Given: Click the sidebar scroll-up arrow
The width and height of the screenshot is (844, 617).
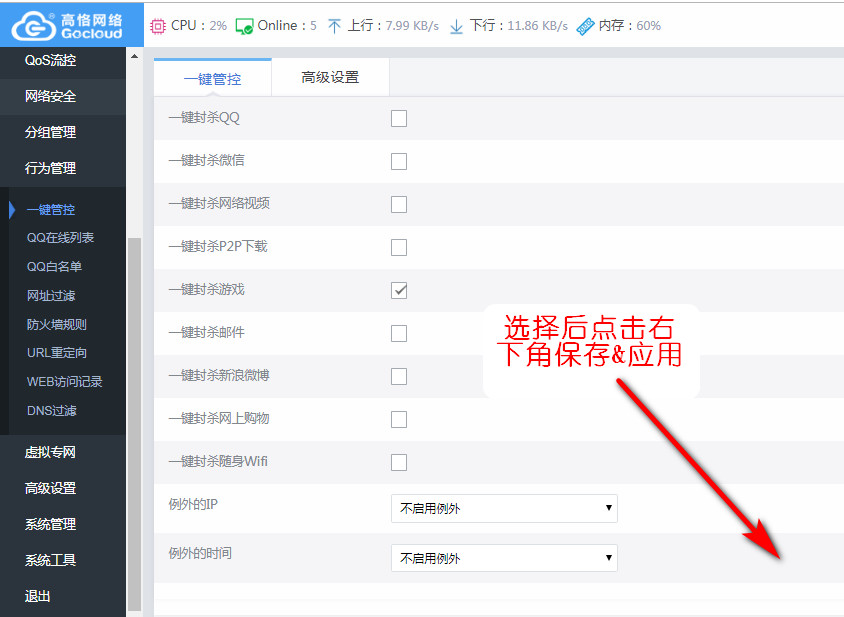Looking at the screenshot, I should coord(134,56).
